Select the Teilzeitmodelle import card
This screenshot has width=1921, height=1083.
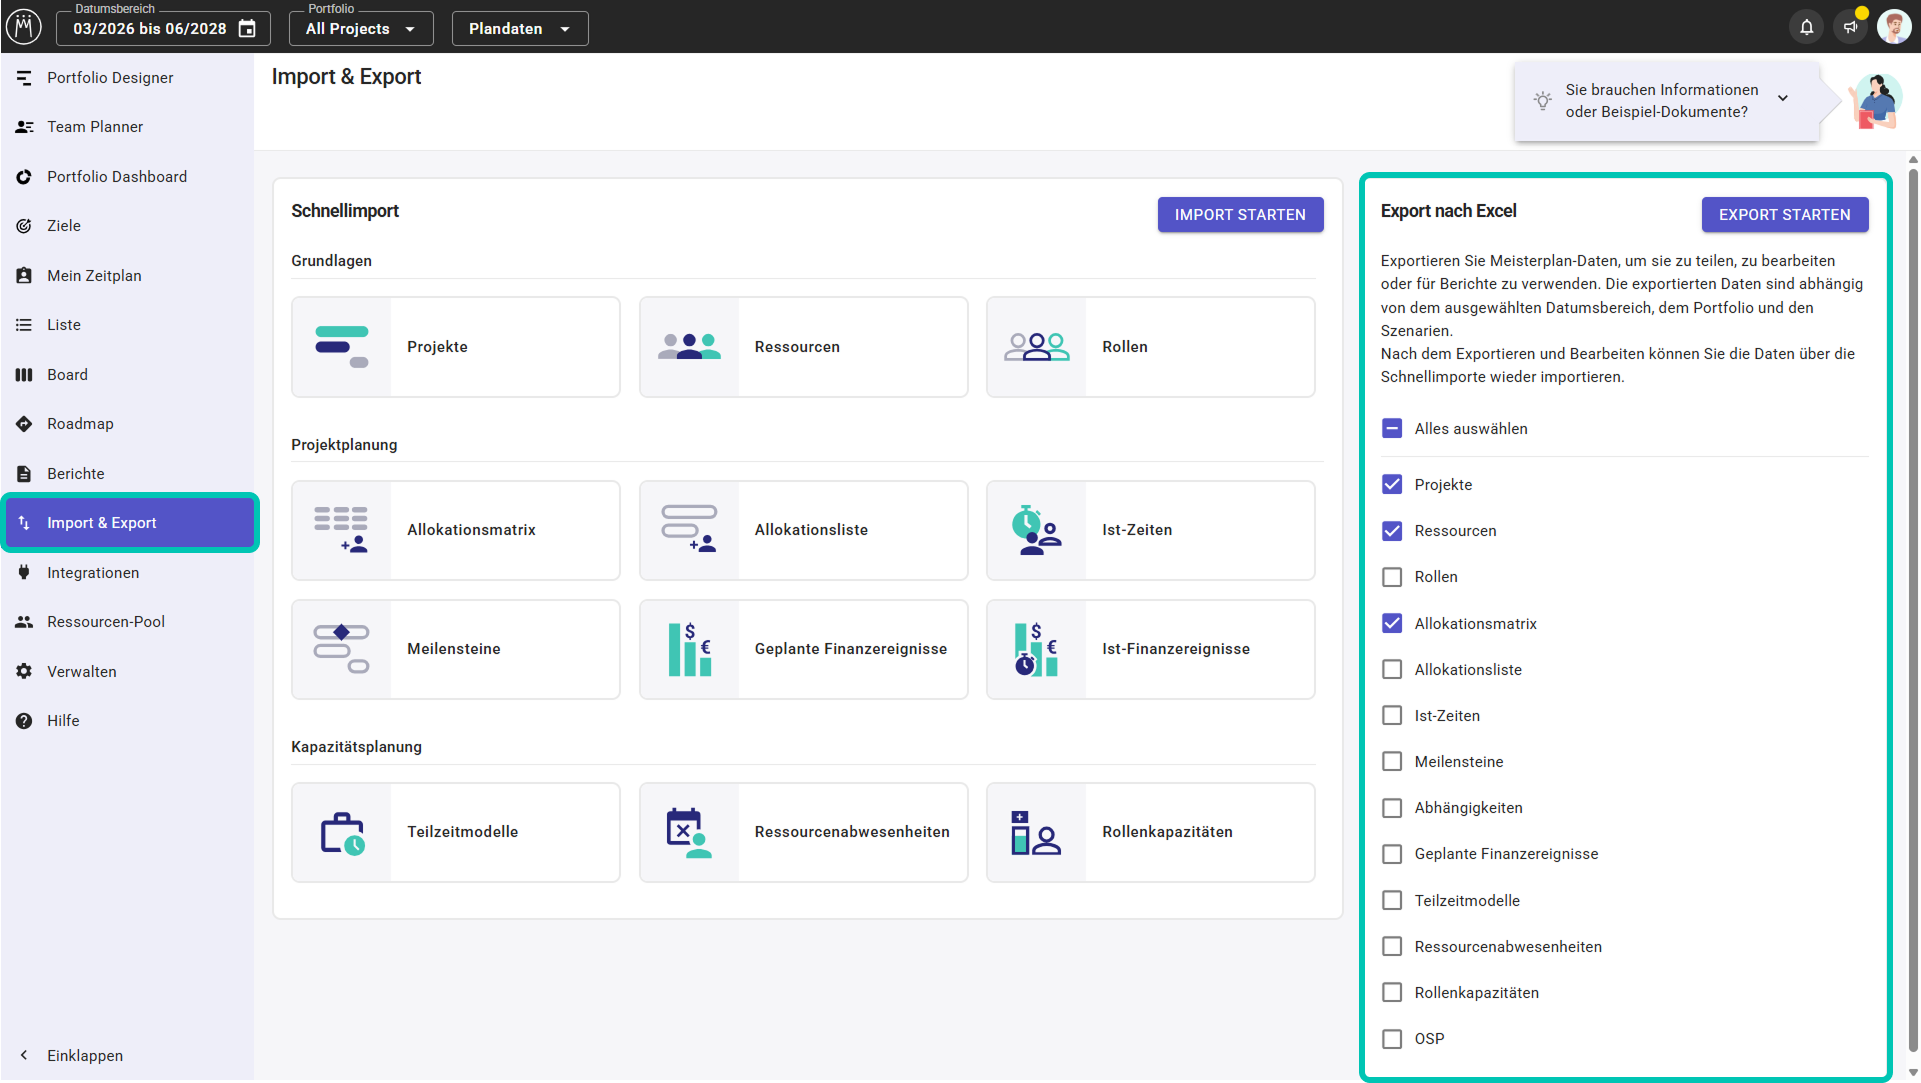(456, 833)
